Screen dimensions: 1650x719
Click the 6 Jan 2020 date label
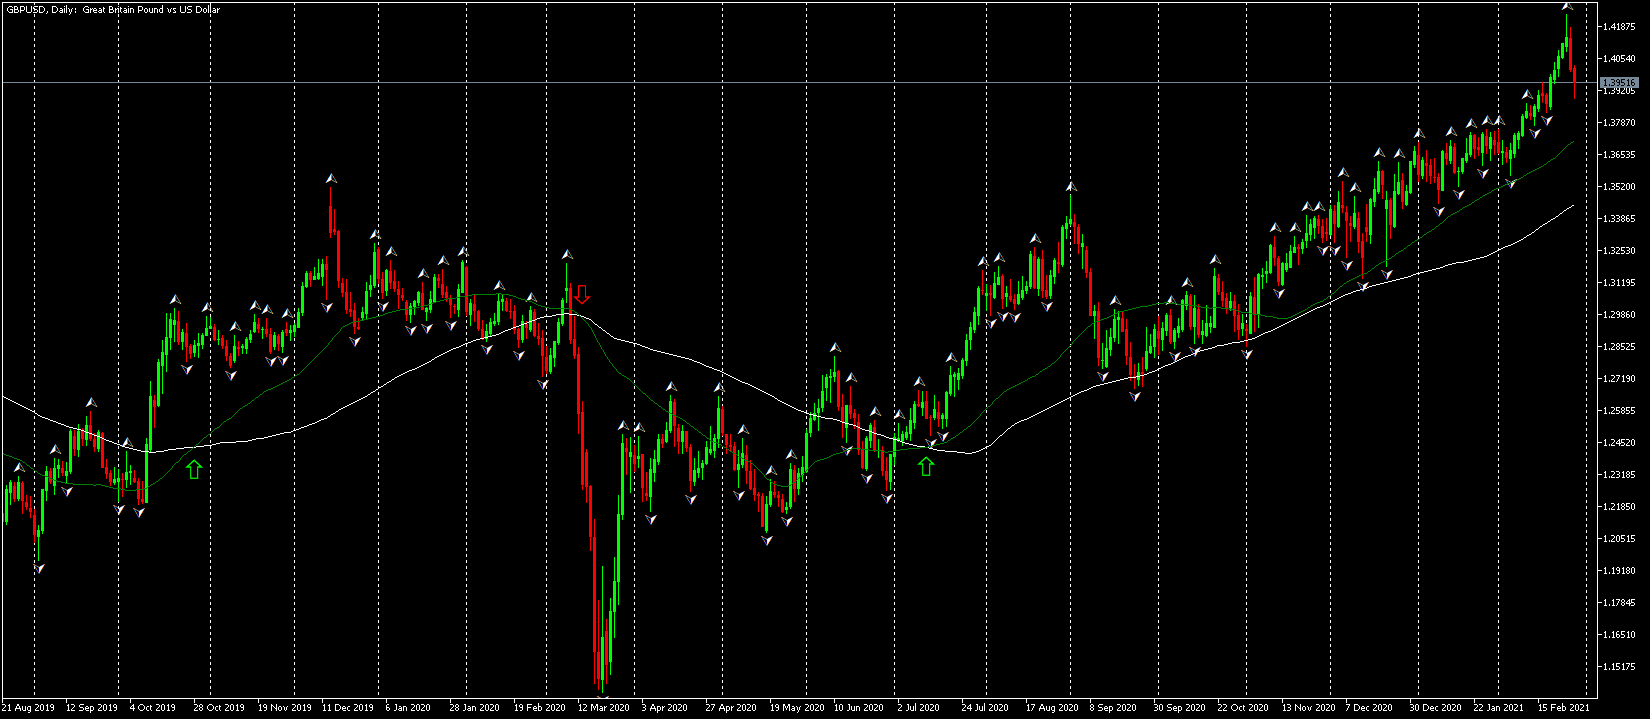pyautogui.click(x=409, y=707)
